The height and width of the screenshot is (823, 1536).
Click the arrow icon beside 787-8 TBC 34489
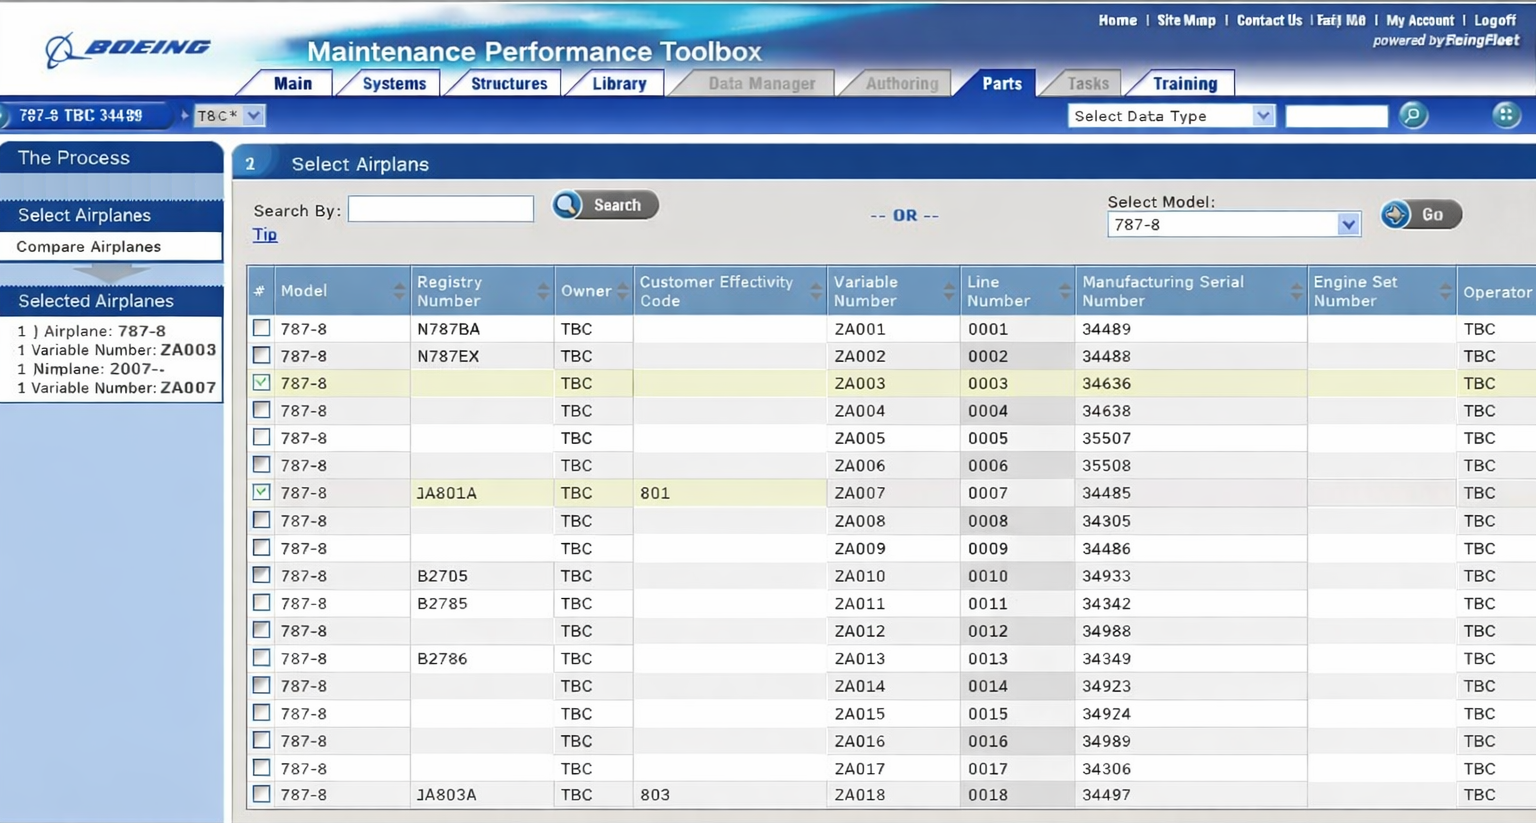[184, 115]
